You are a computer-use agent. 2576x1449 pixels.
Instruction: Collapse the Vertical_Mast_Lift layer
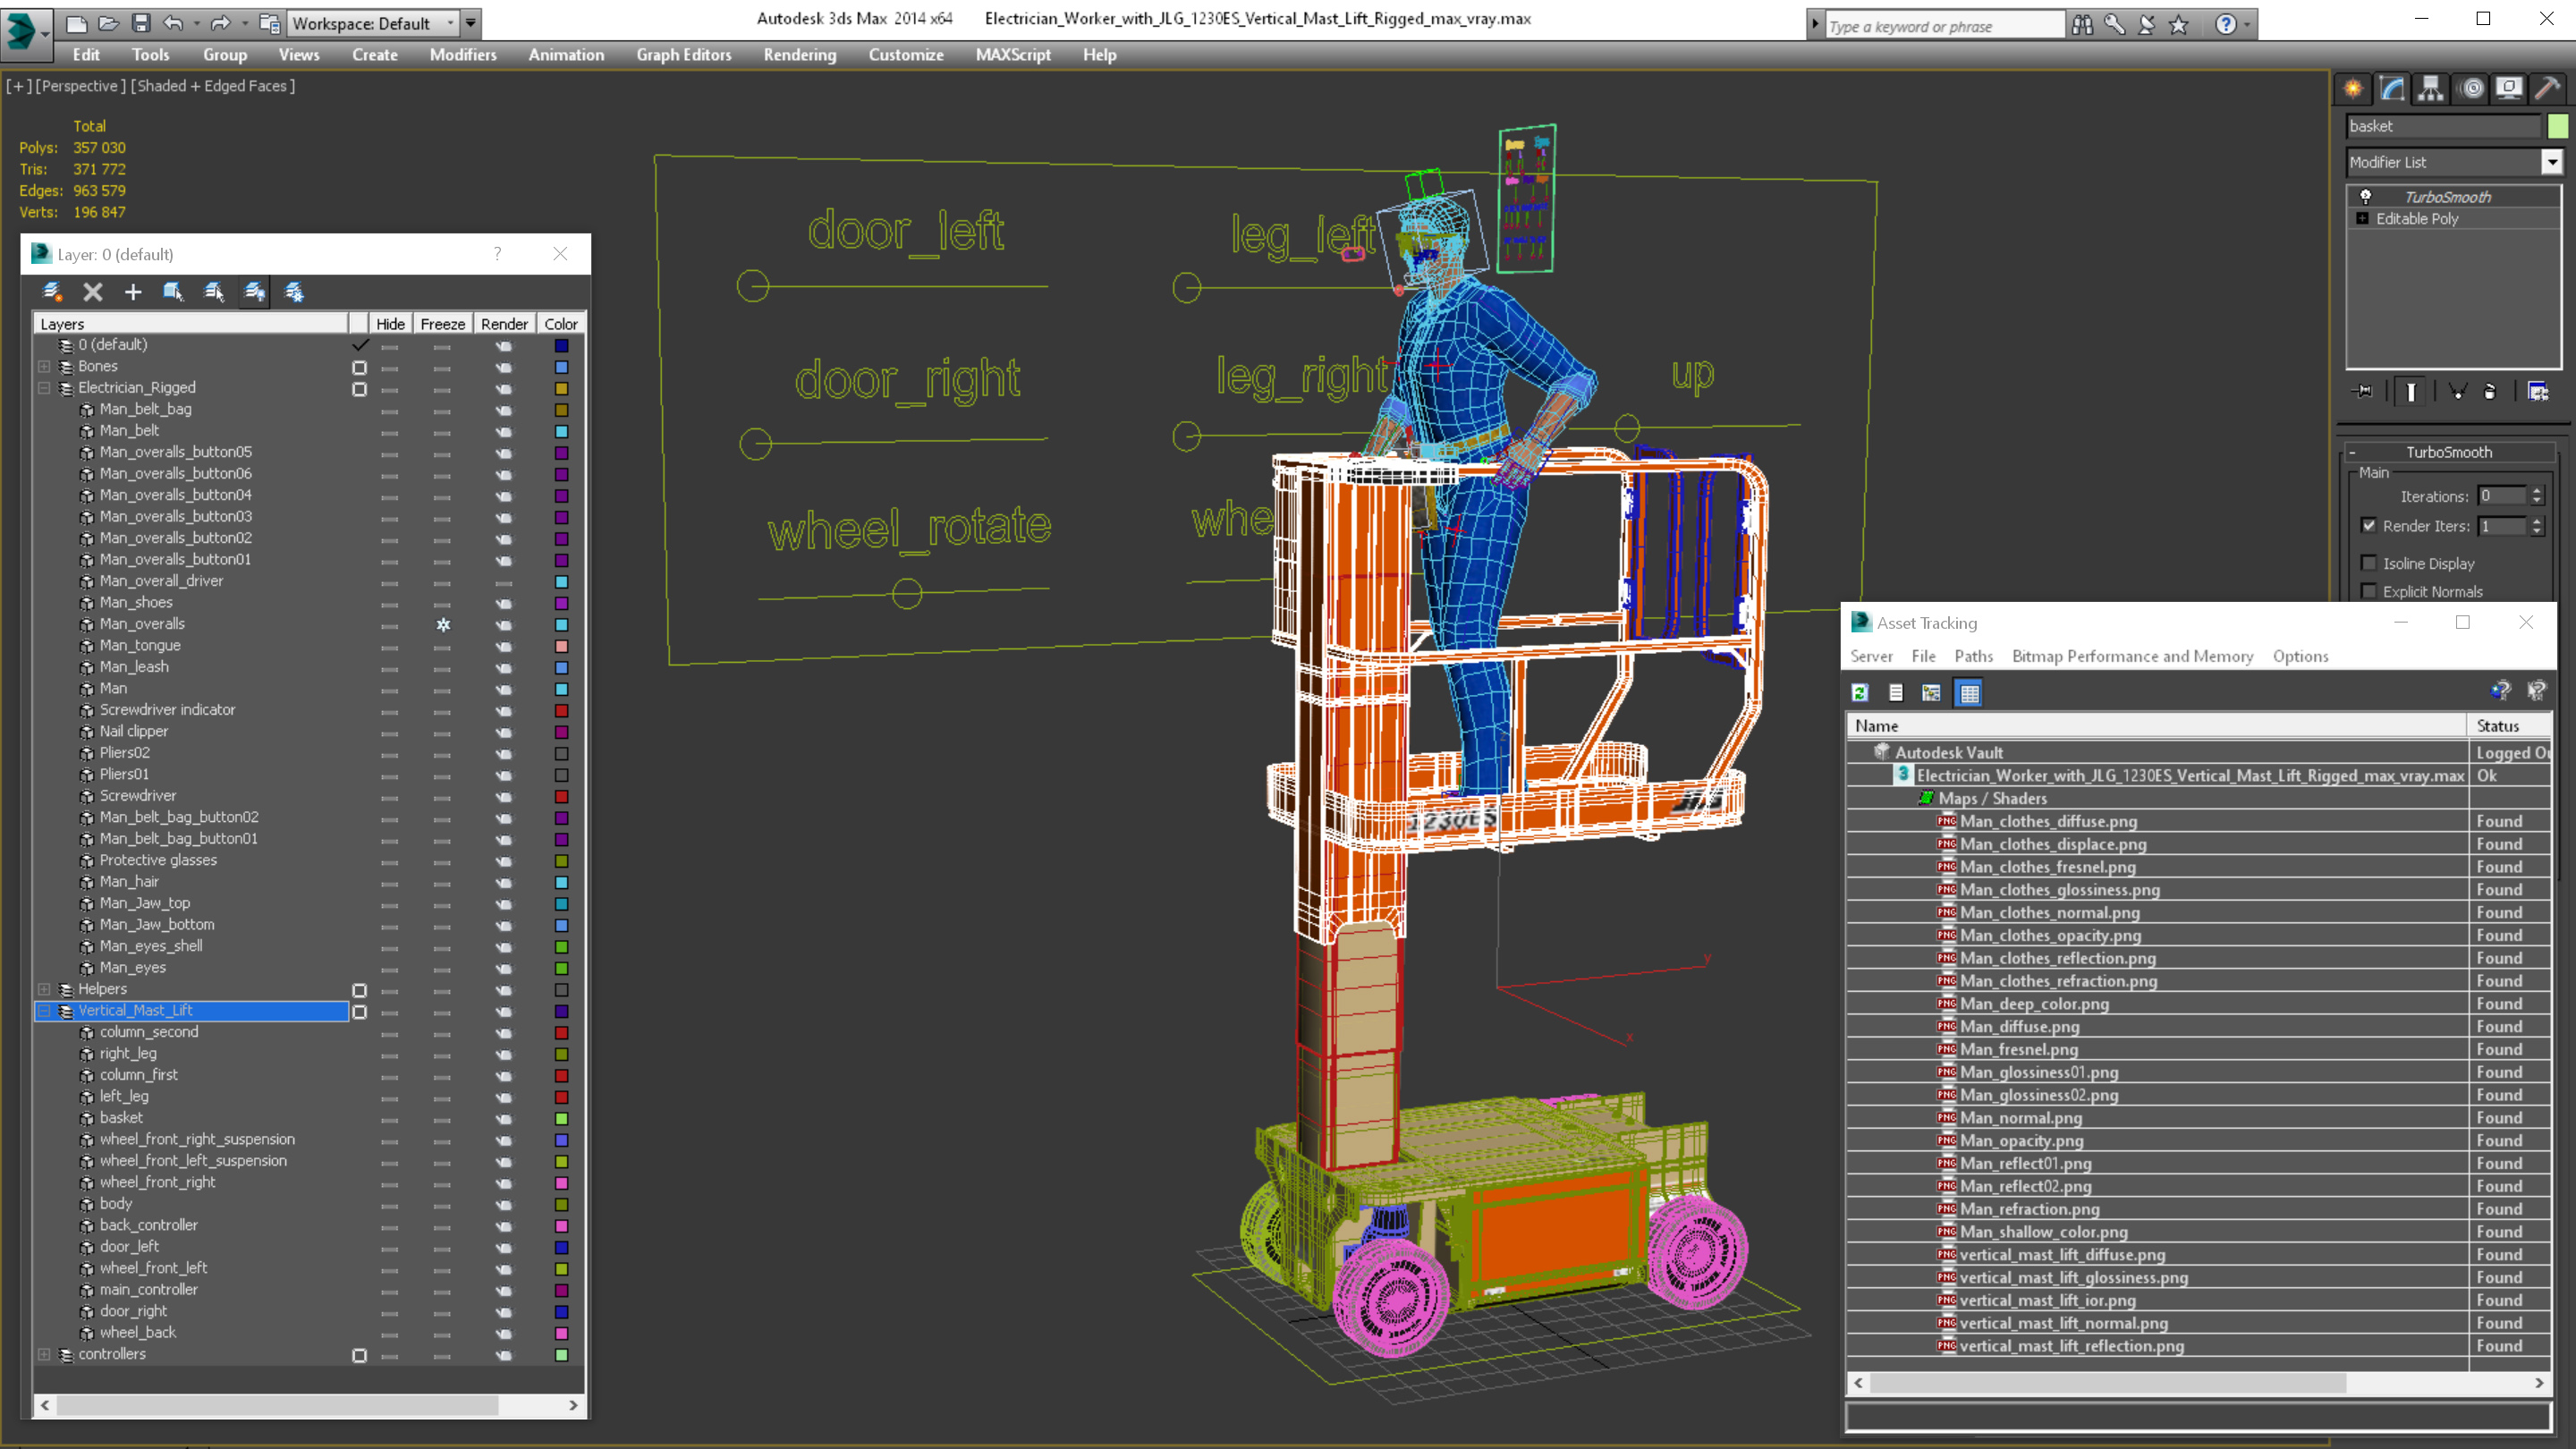coord(44,1011)
